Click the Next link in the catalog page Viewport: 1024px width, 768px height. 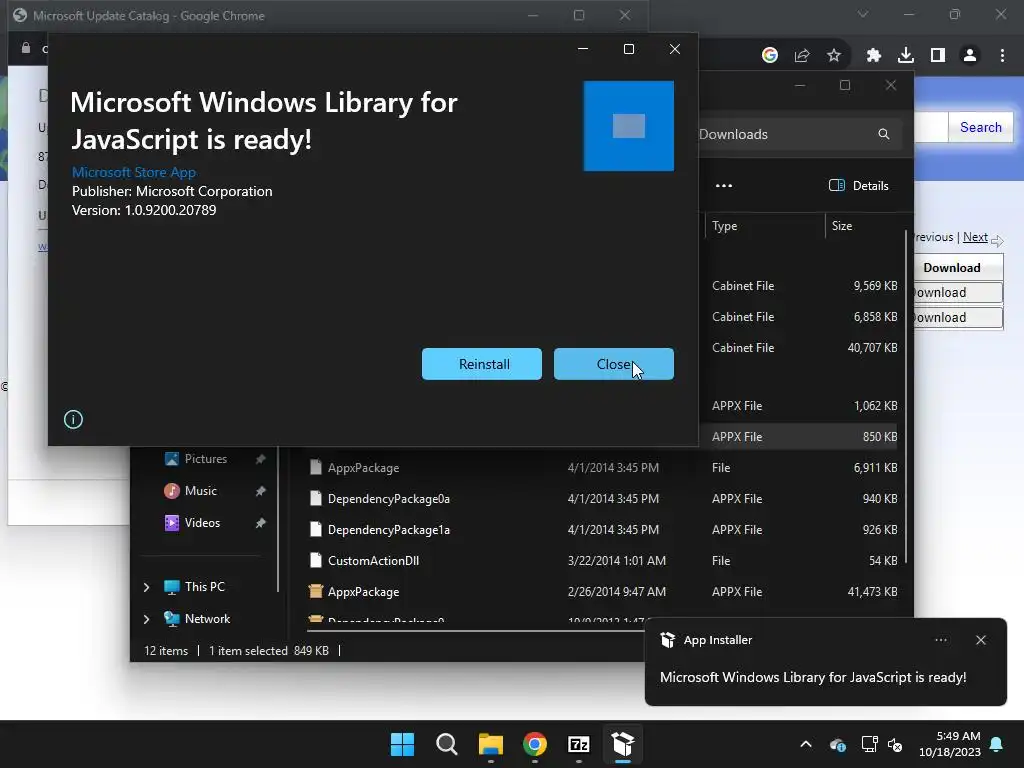coord(975,237)
